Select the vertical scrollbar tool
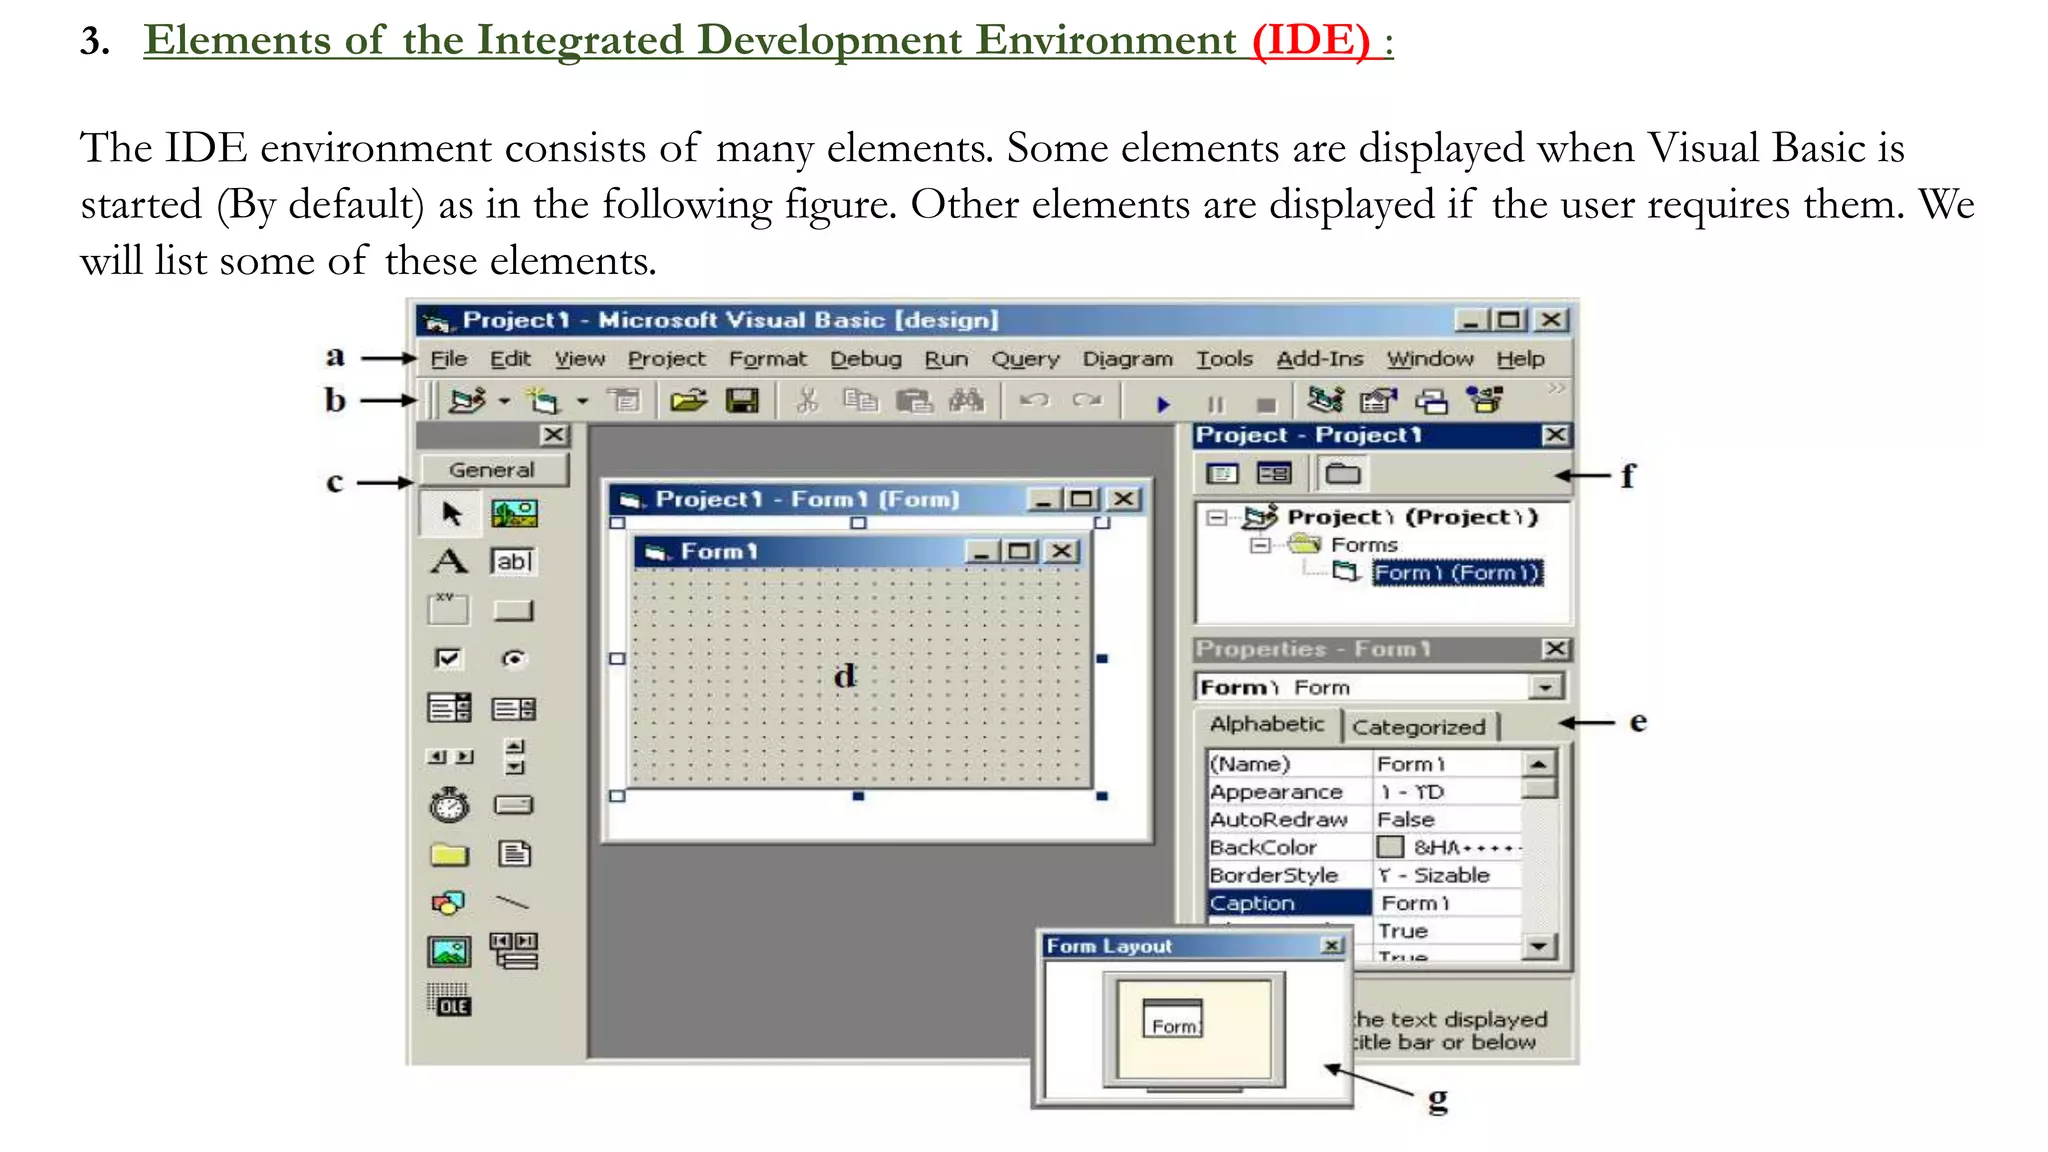Screen dimensions: 2048x1152 514,757
